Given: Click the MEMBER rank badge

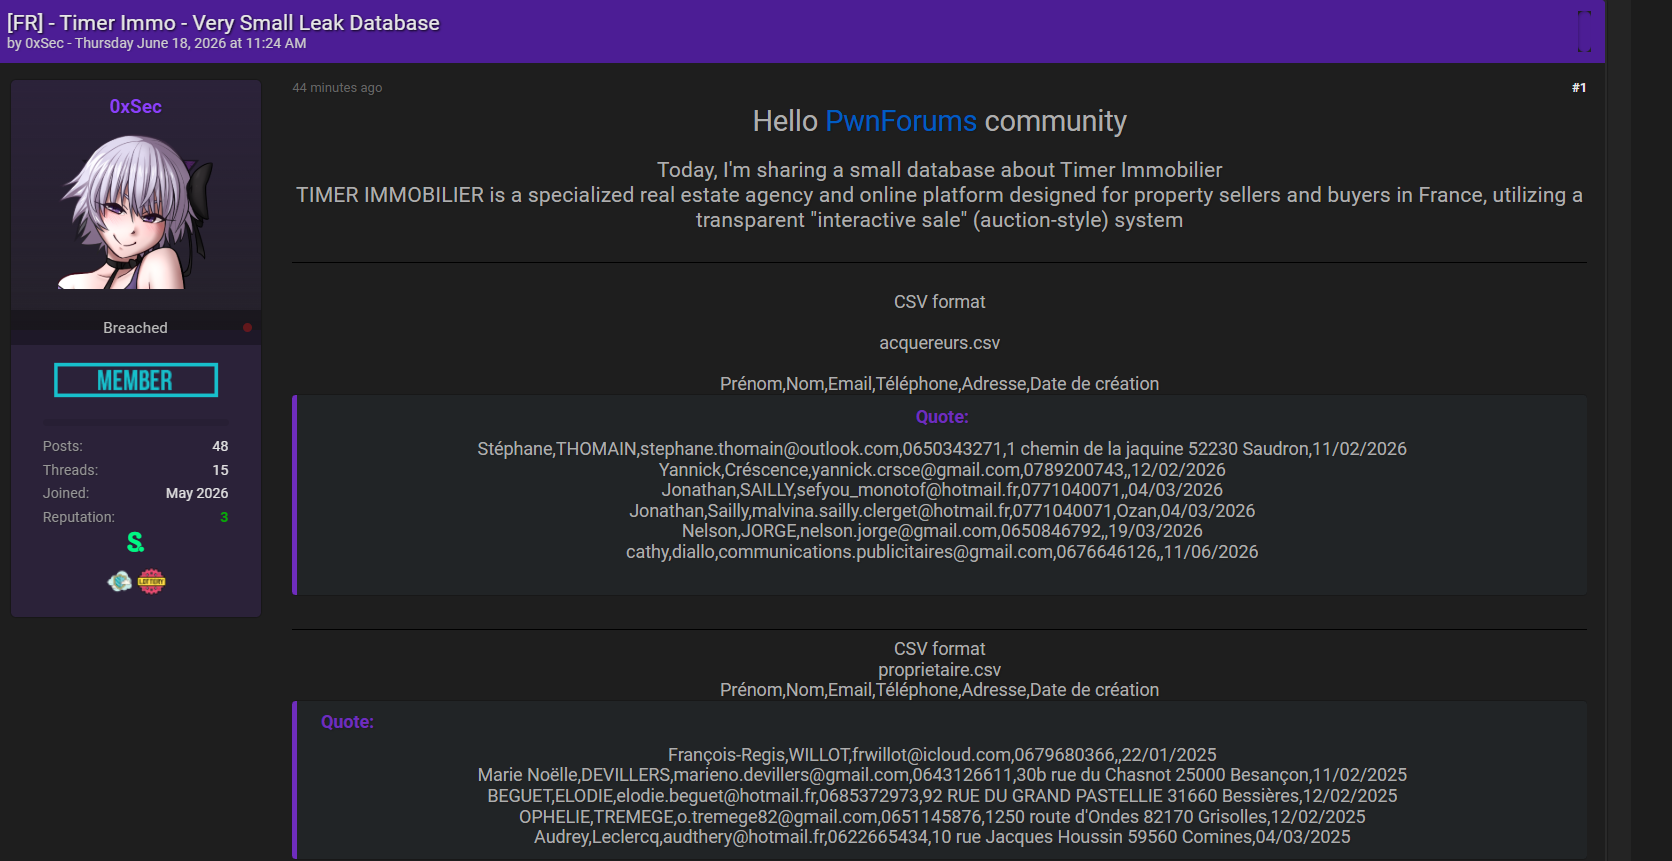Looking at the screenshot, I should 136,380.
